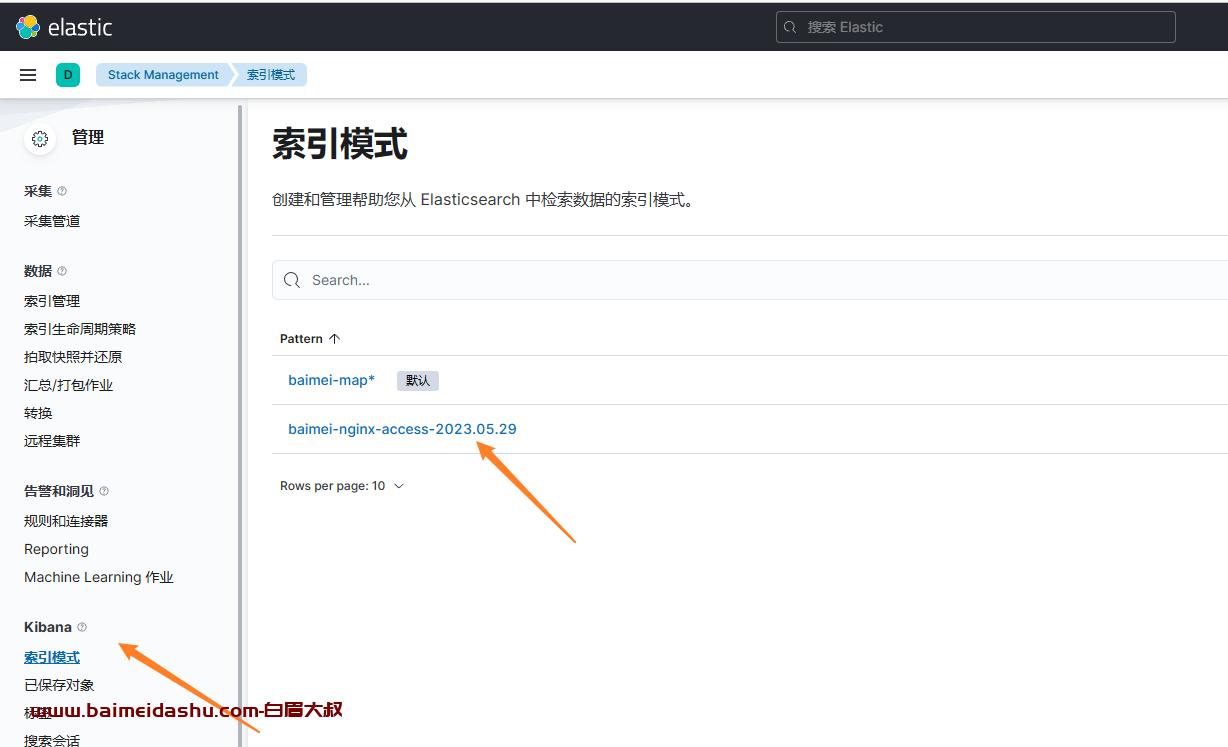This screenshot has width=1228, height=747.
Task: Click the Elastic logo
Action: (x=64, y=27)
